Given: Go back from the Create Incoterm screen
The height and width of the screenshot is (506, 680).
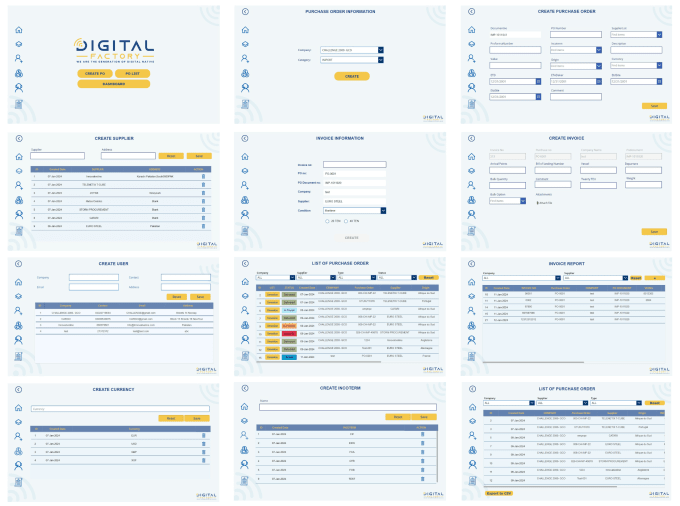Looking at the screenshot, I should (x=245, y=388).
